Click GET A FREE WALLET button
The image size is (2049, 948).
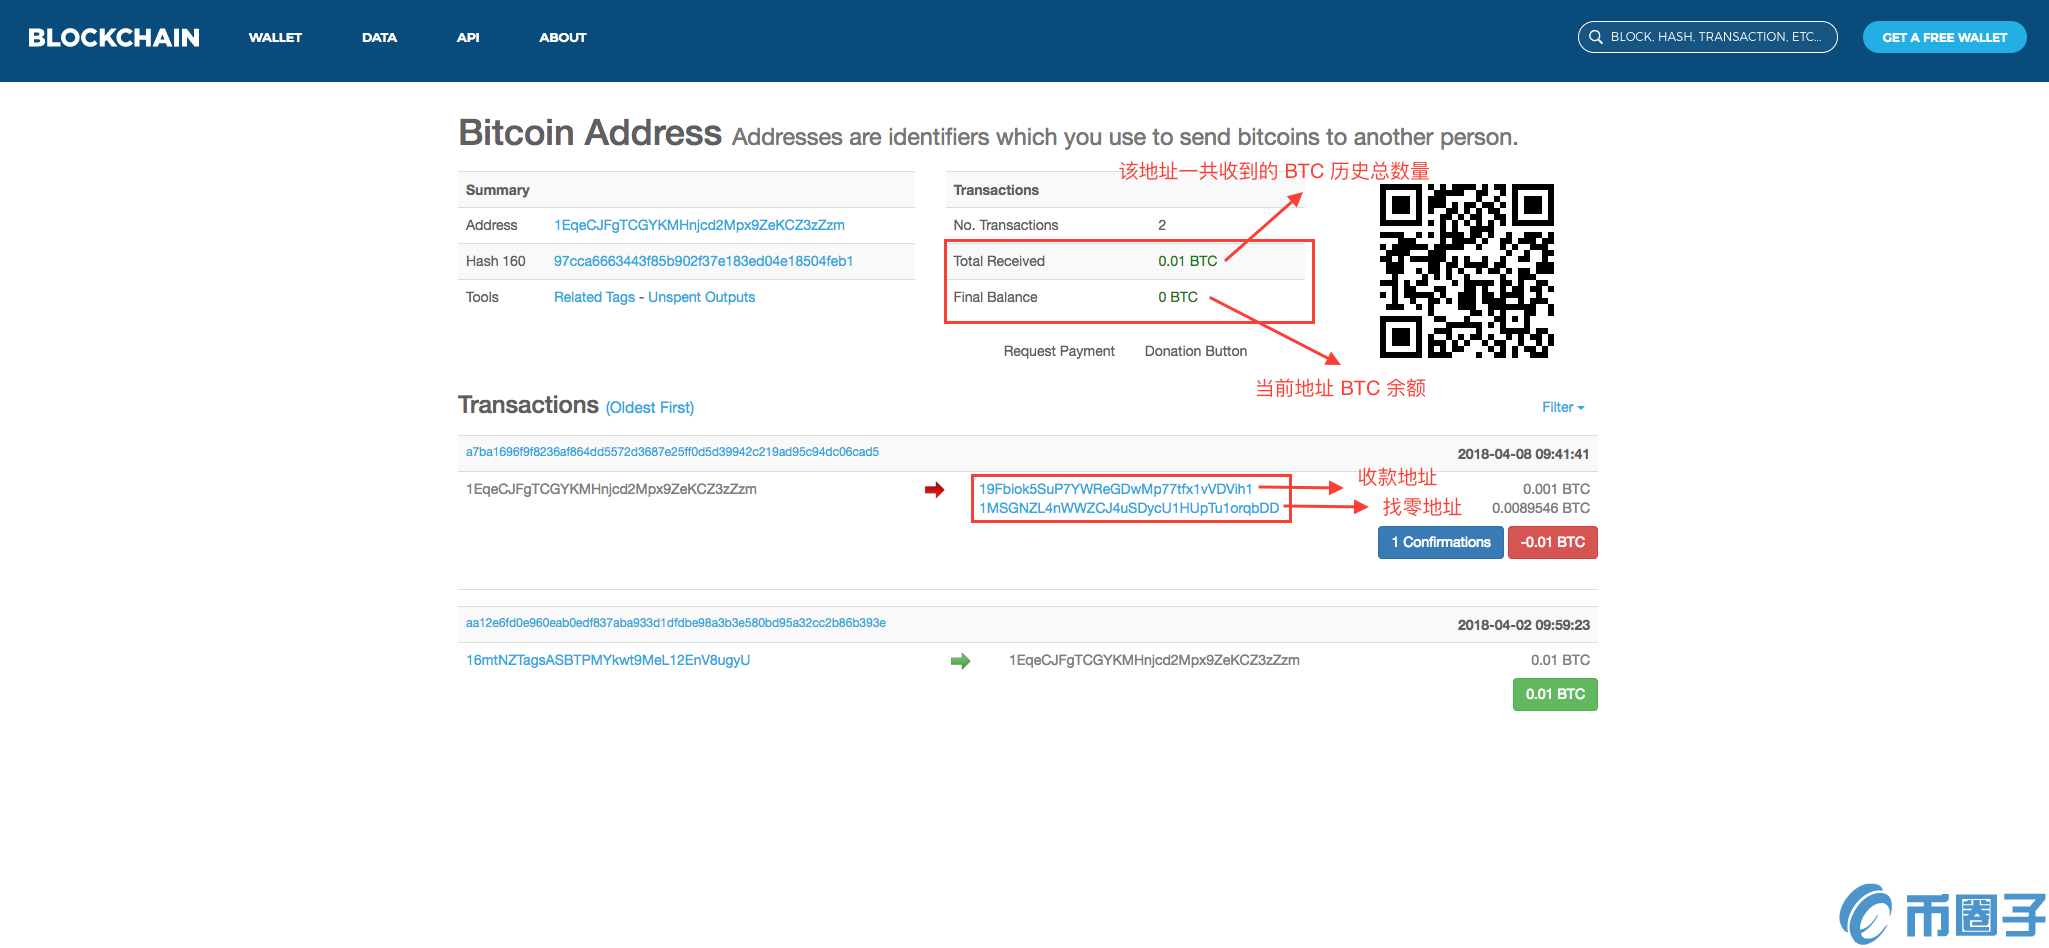(x=1944, y=37)
